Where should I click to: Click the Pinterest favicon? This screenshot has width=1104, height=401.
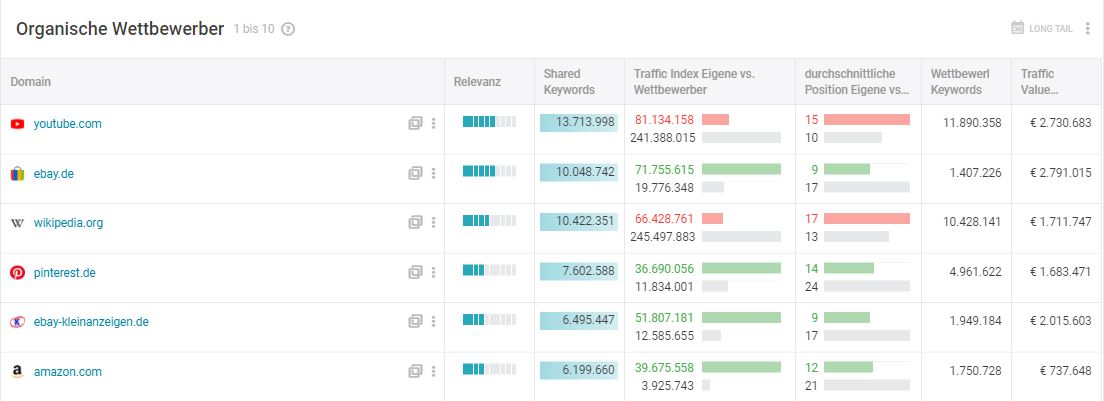tap(18, 272)
